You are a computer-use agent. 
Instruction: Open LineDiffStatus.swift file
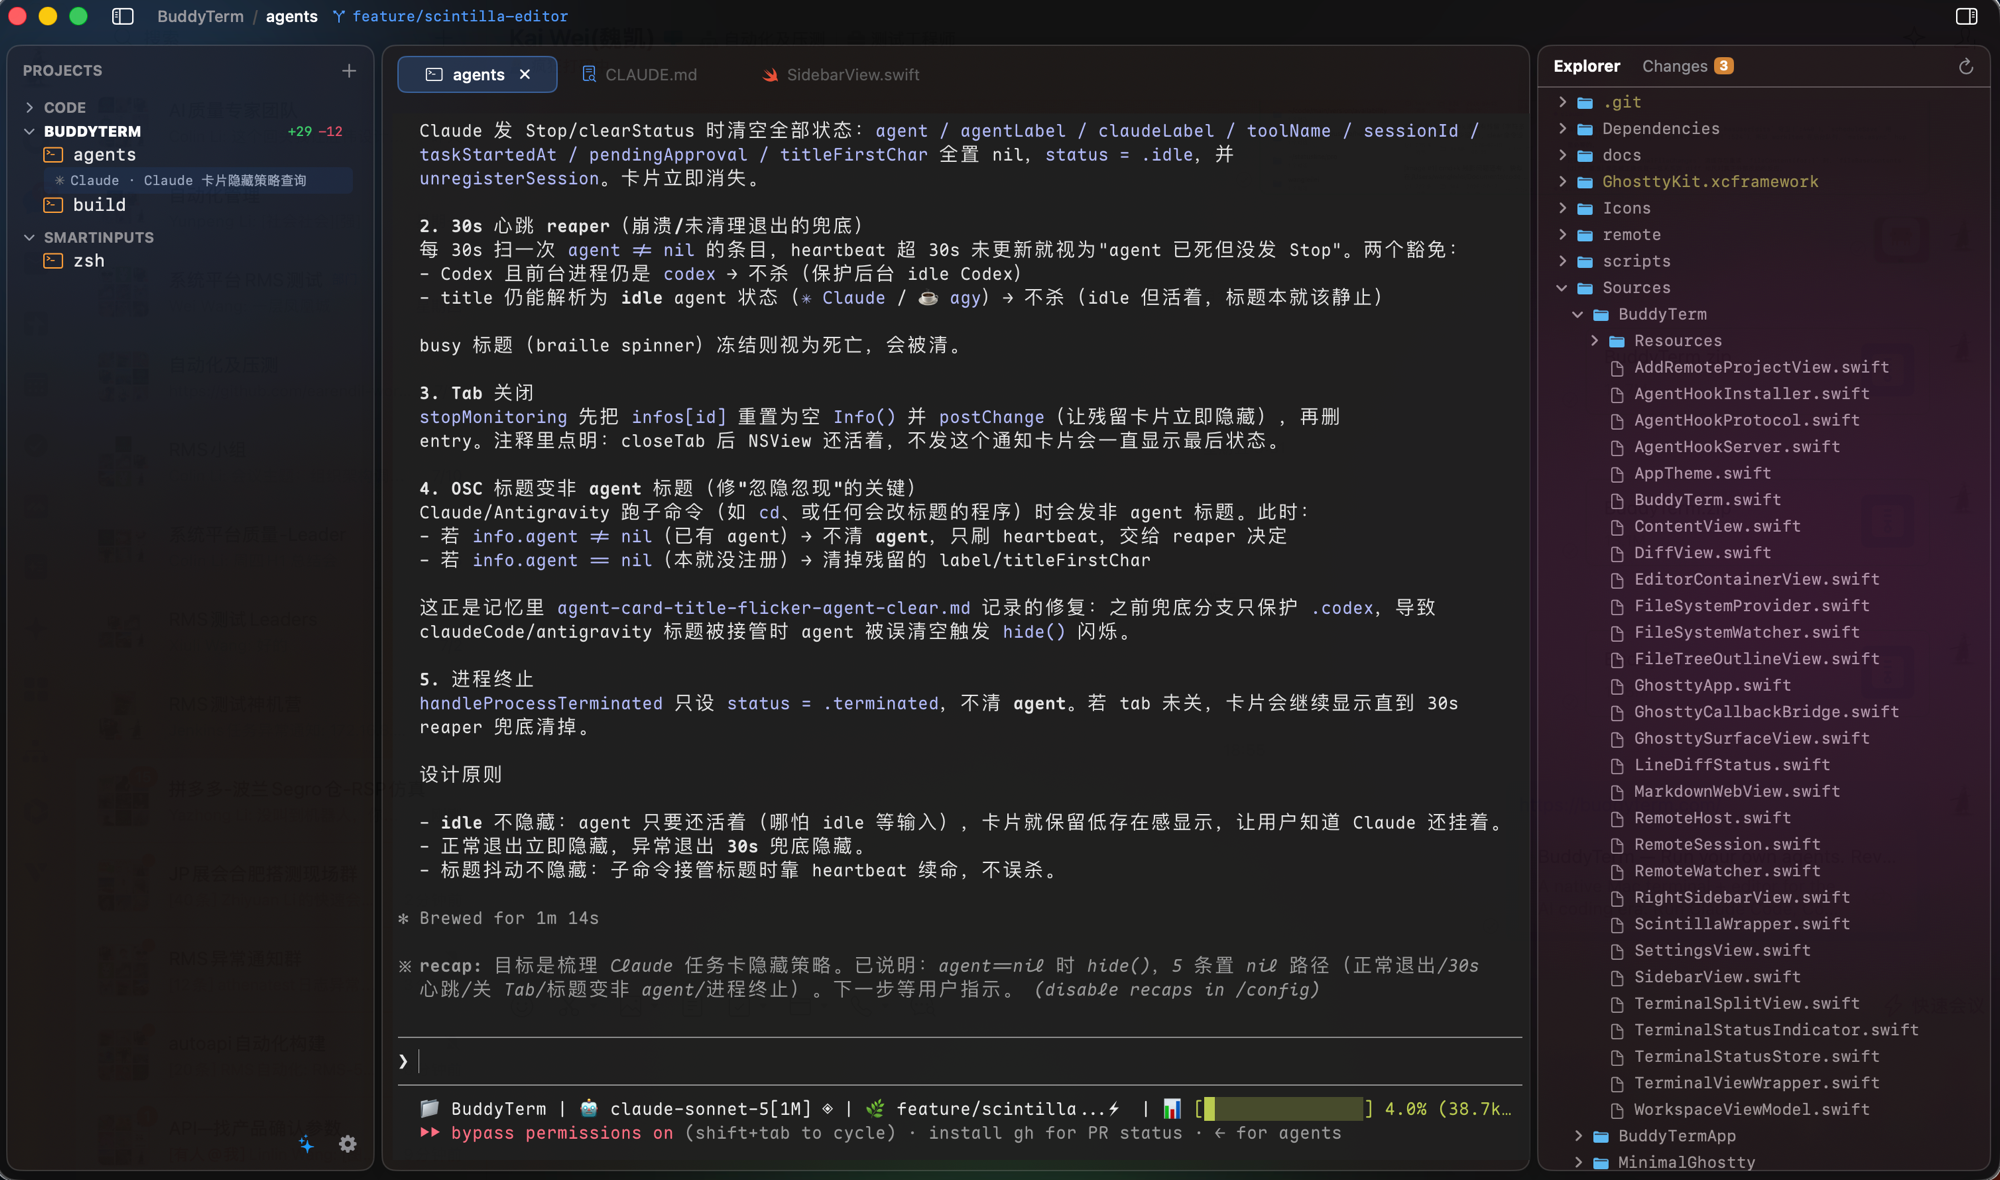coord(1732,765)
